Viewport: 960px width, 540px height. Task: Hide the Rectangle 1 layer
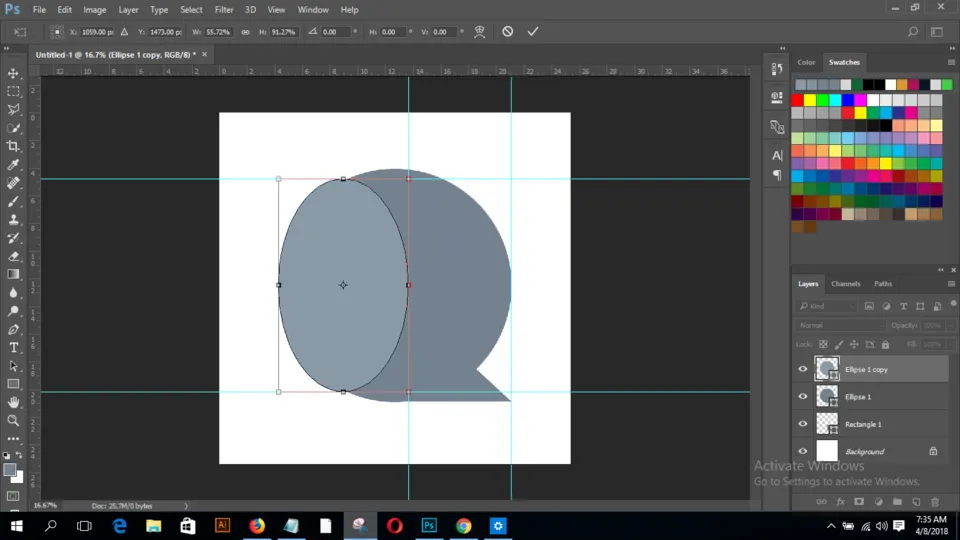803,424
